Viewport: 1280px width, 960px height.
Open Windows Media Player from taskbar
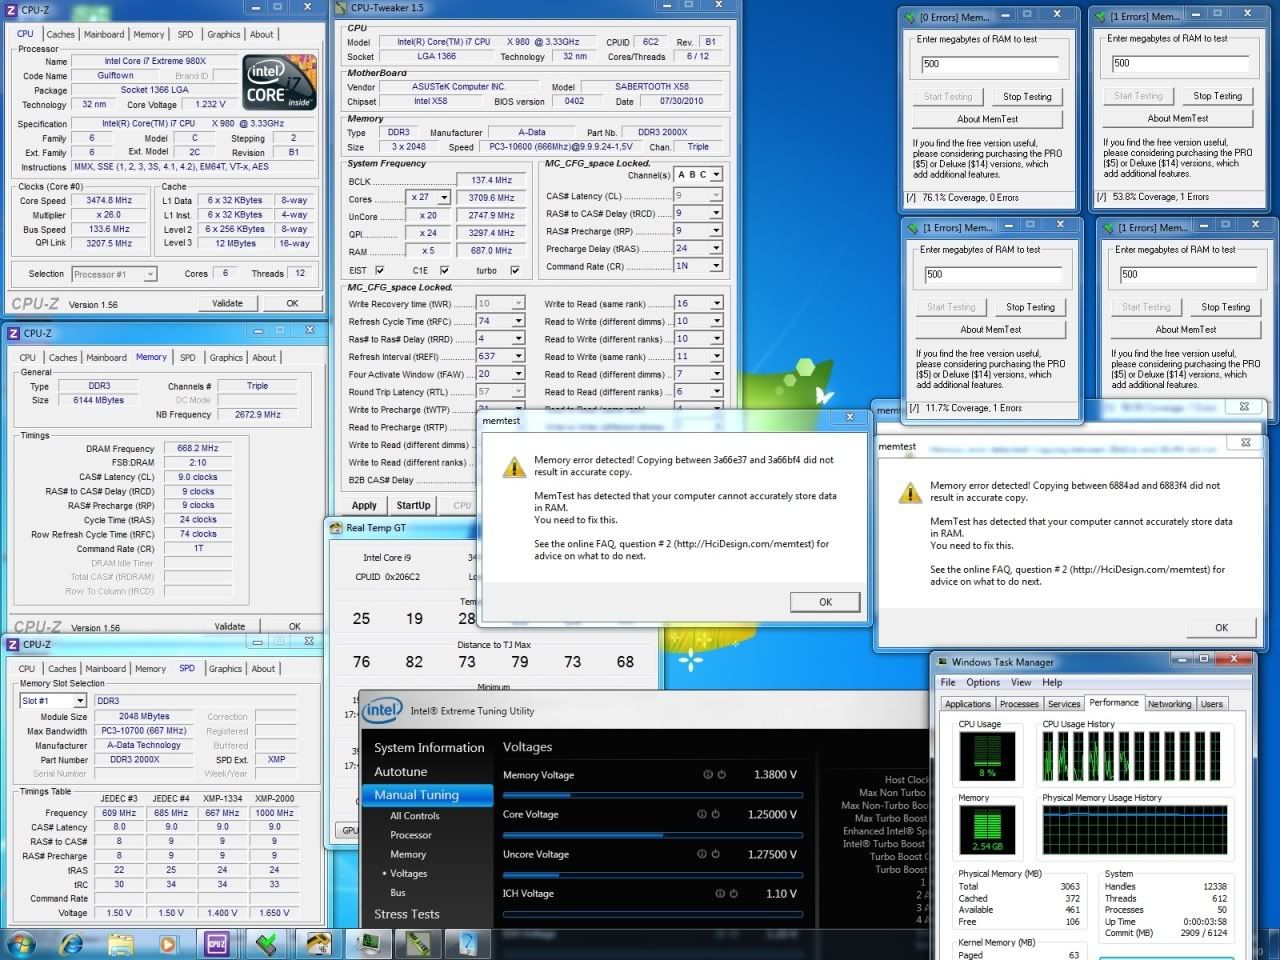[x=168, y=943]
